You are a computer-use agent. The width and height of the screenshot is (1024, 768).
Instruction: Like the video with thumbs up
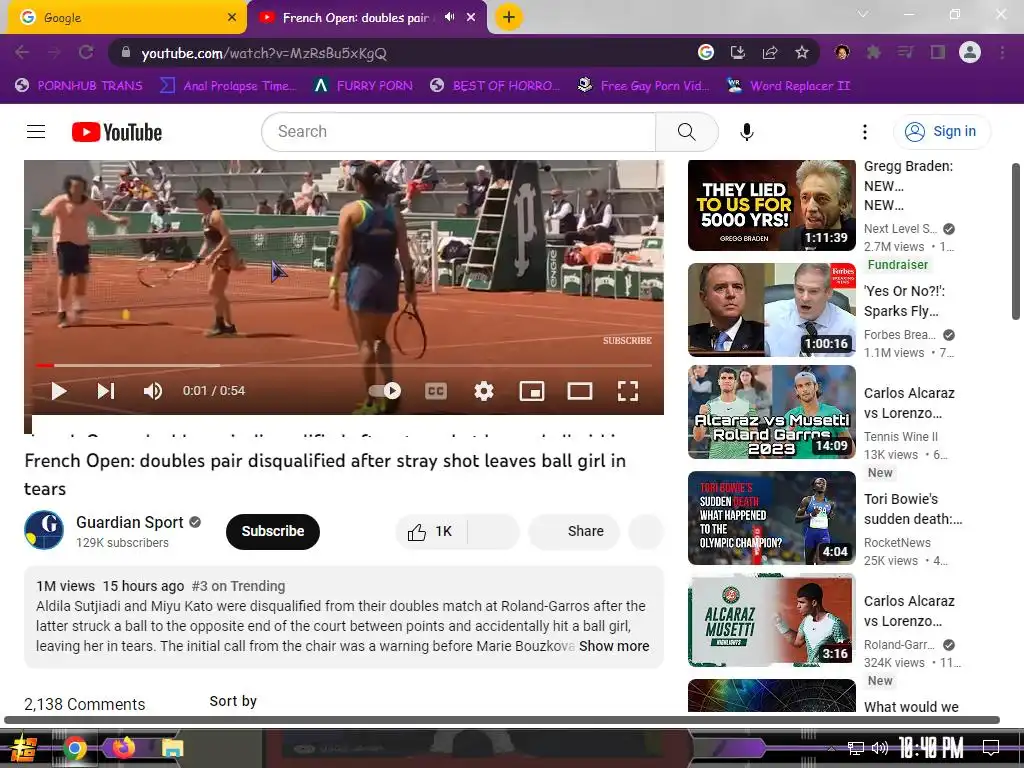coord(430,532)
